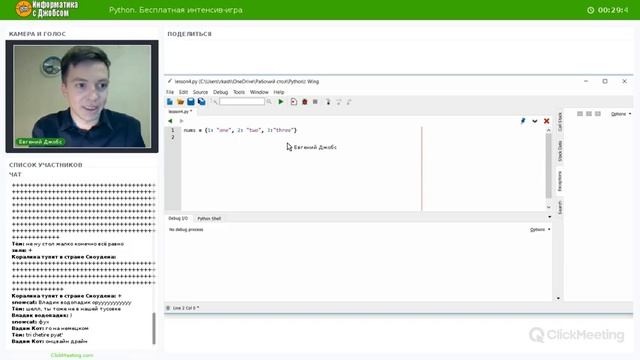Open the Tools menu
This screenshot has height=360, width=640.
click(x=239, y=92)
